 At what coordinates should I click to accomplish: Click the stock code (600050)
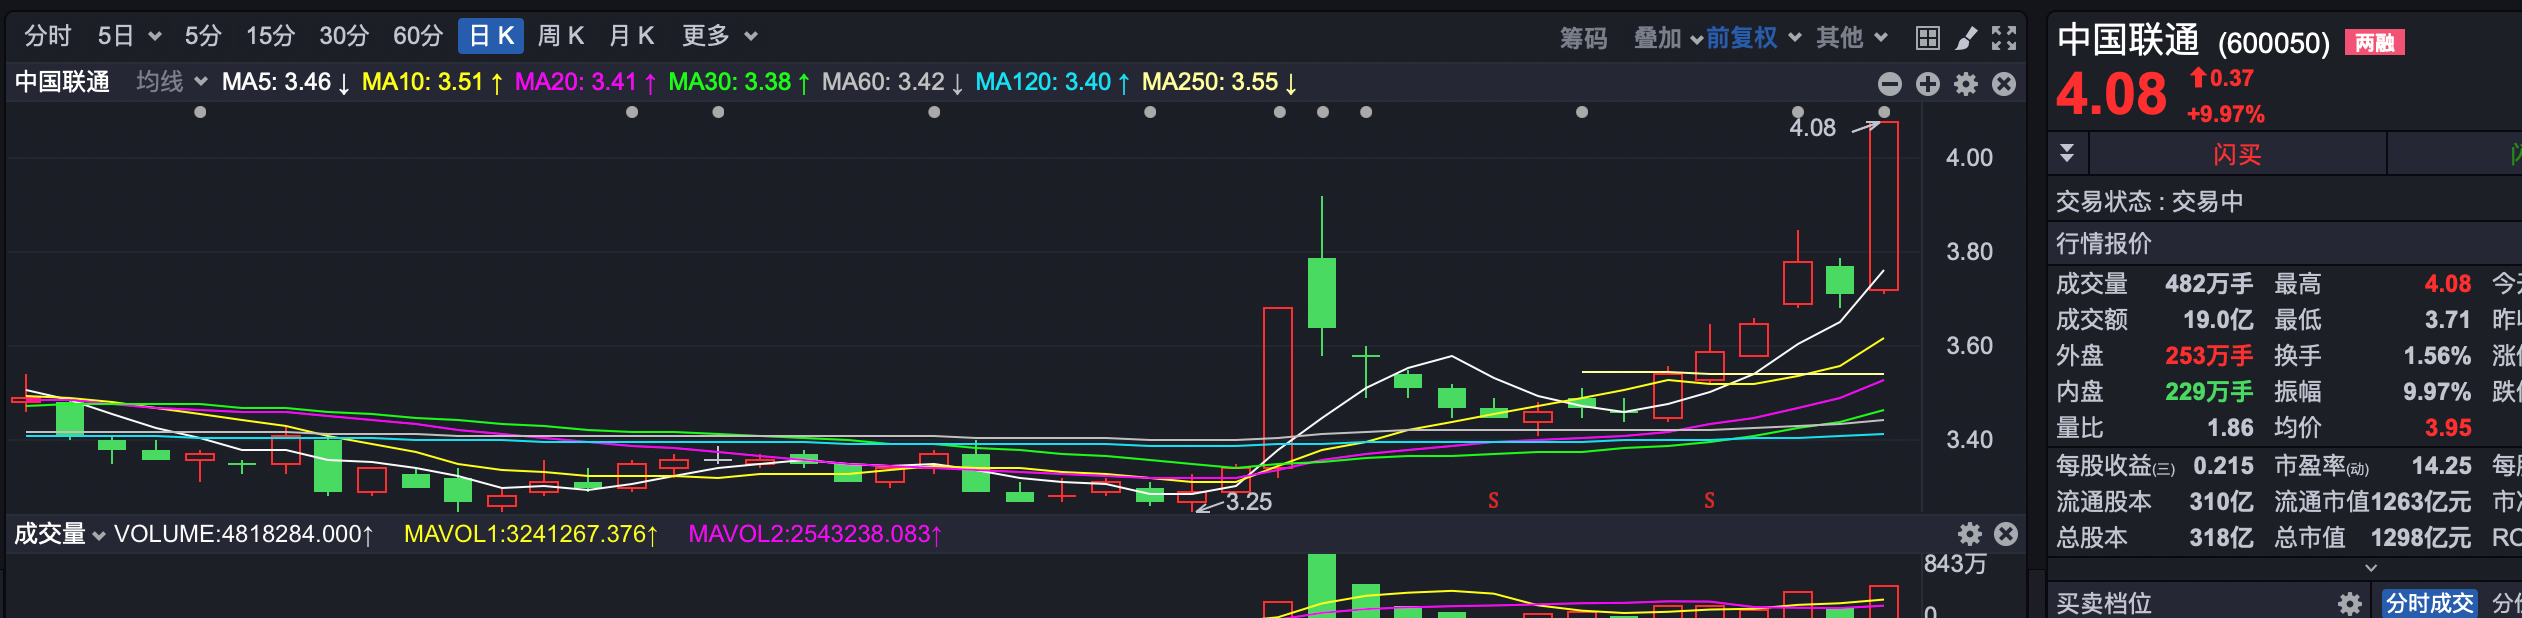[x=2273, y=43]
